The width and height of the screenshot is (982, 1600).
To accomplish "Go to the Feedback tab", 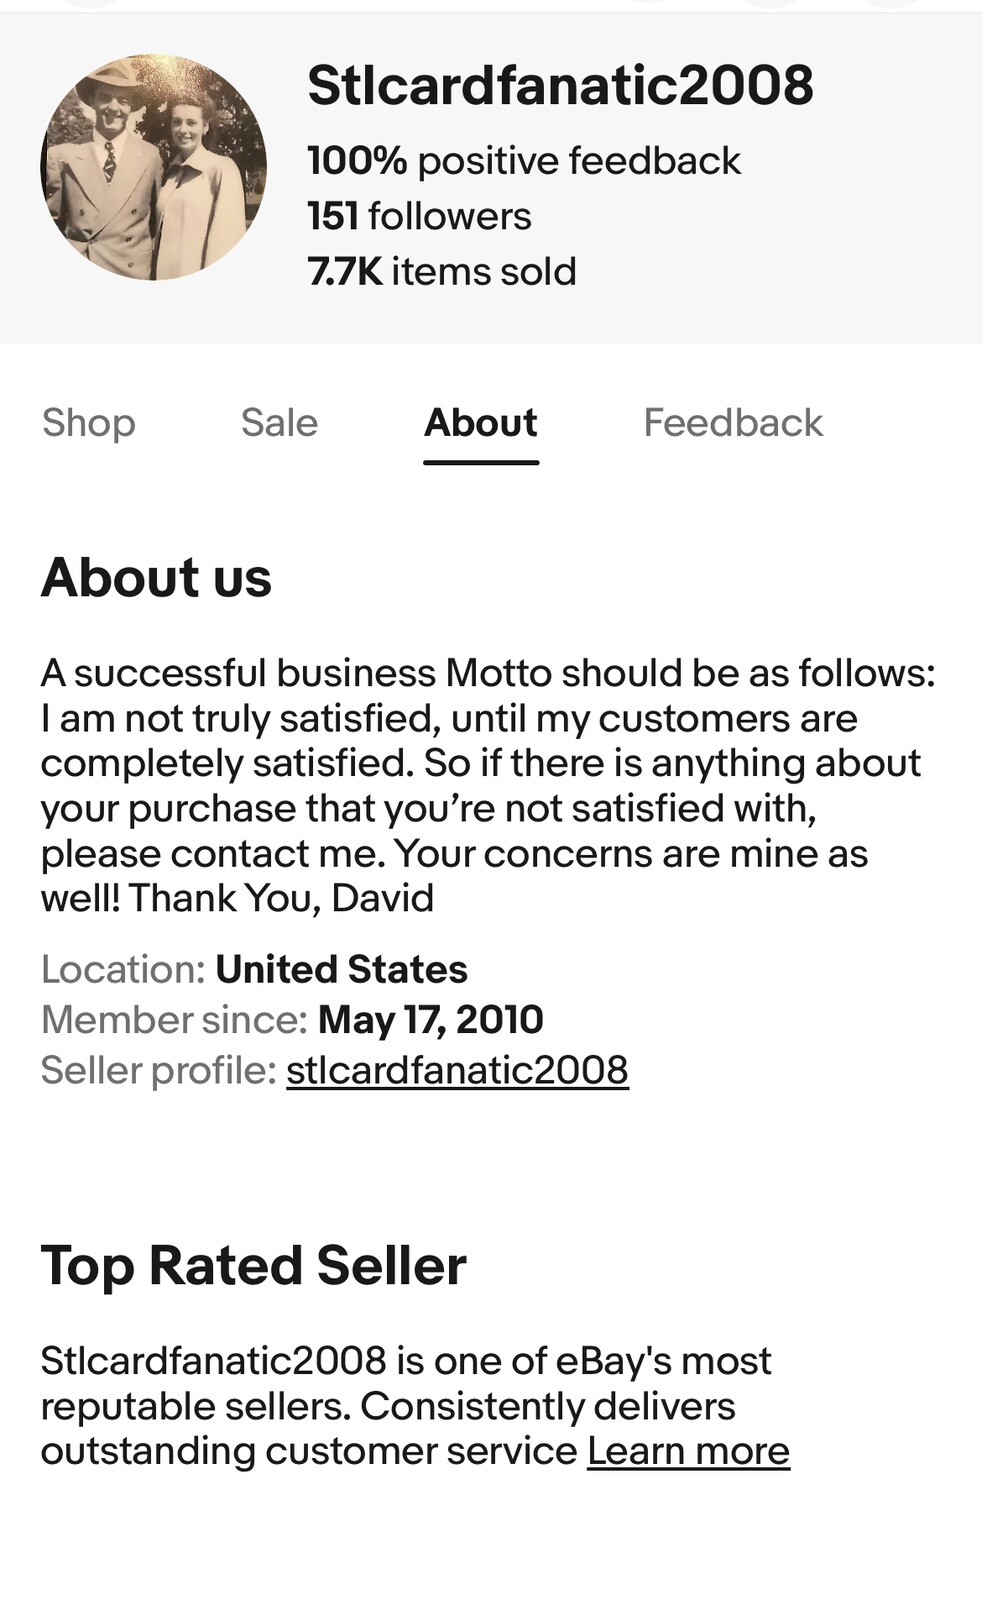I will (733, 423).
